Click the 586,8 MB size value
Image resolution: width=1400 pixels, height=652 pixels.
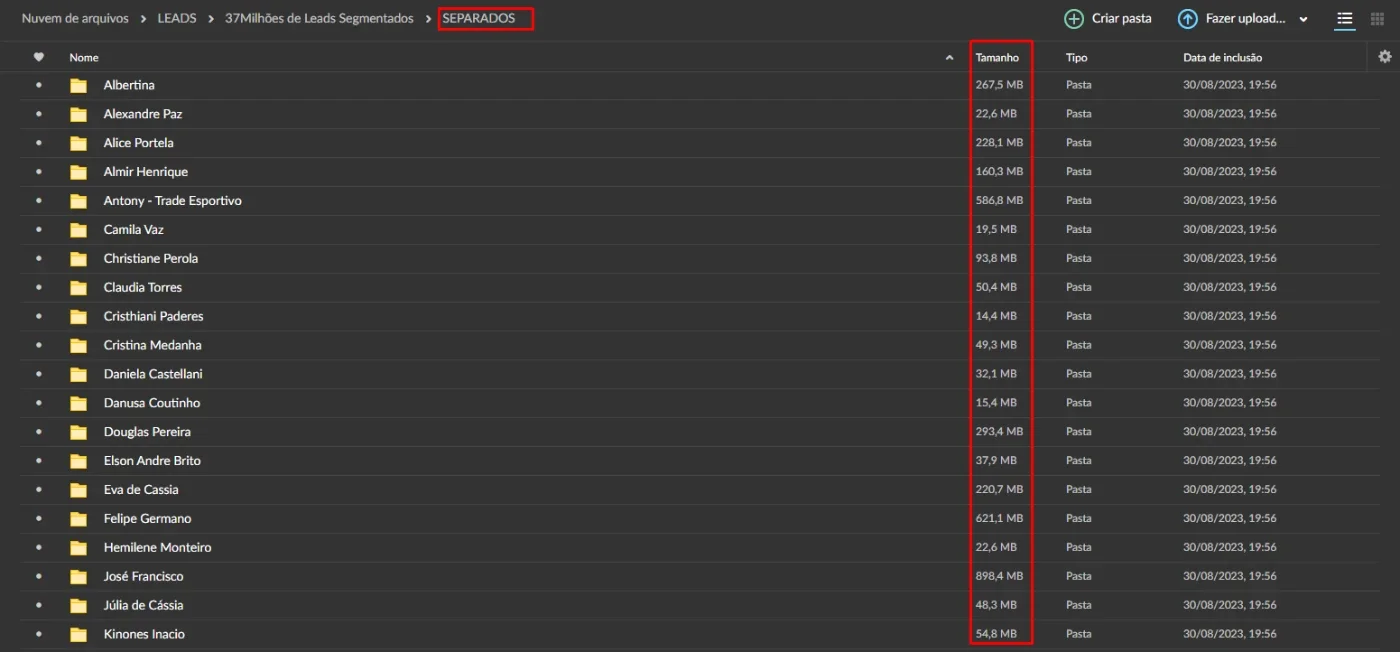click(x=999, y=201)
